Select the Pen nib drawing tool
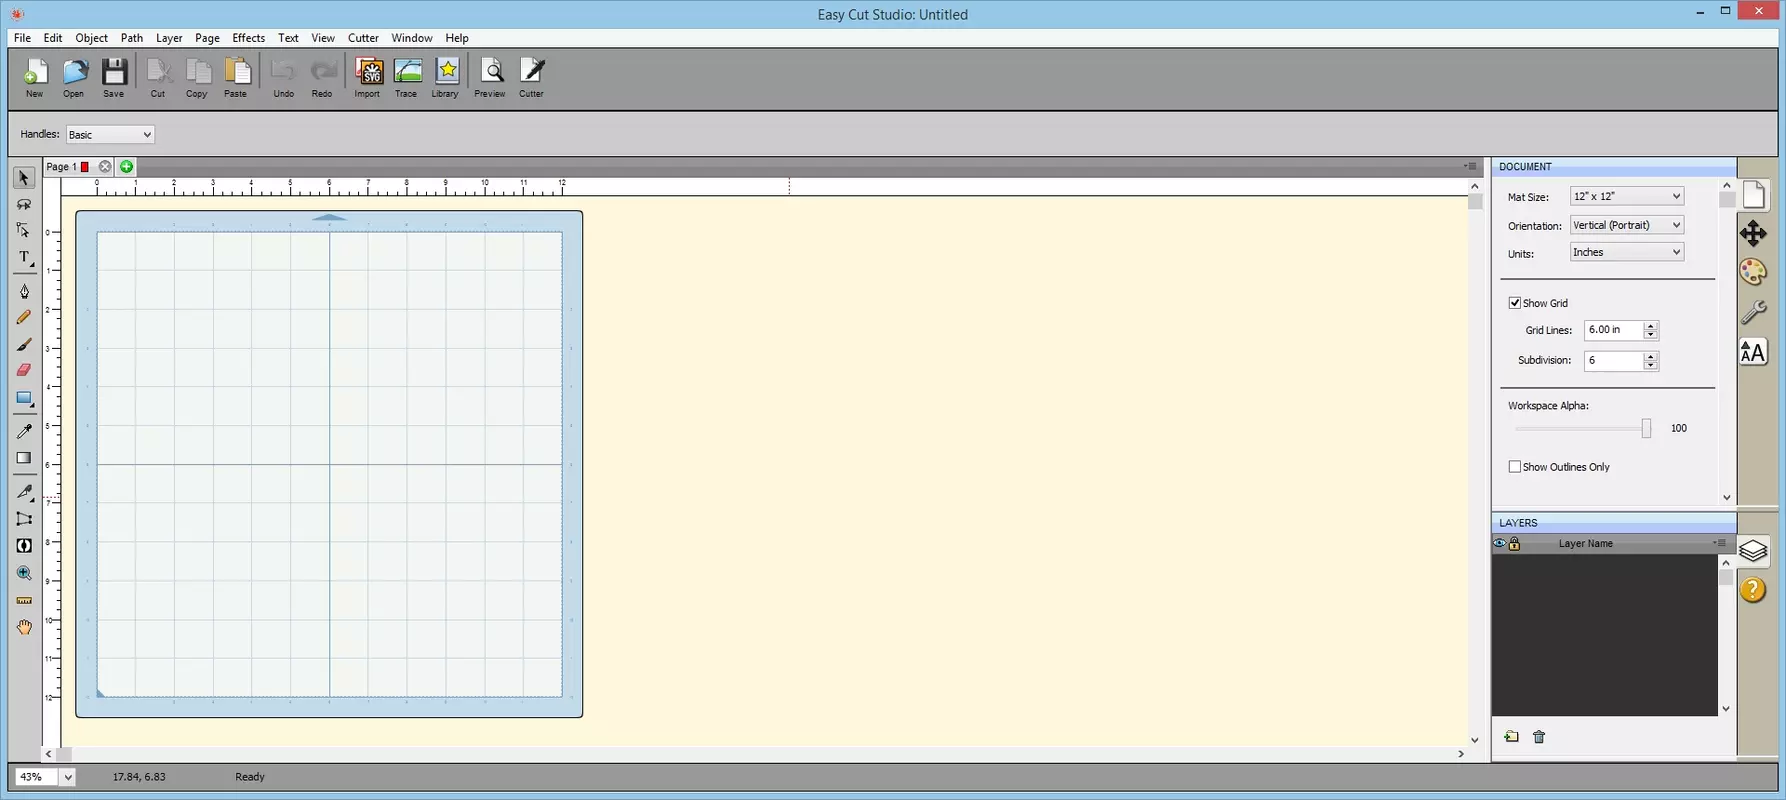 [x=24, y=291]
